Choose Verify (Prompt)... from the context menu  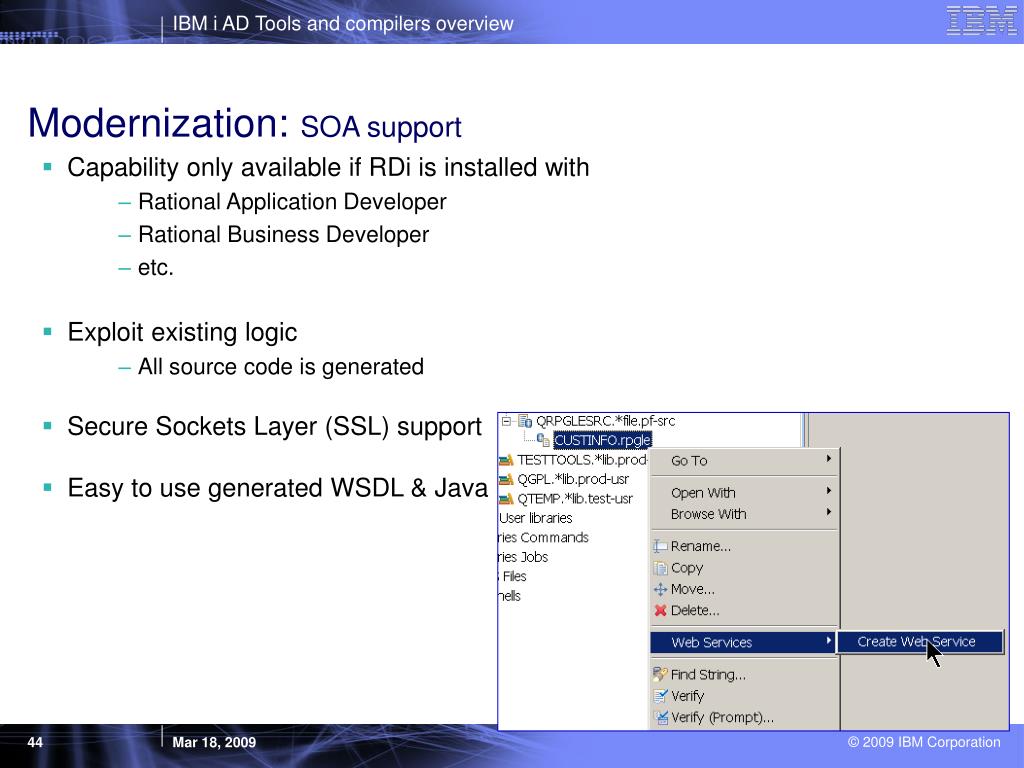pos(744,717)
